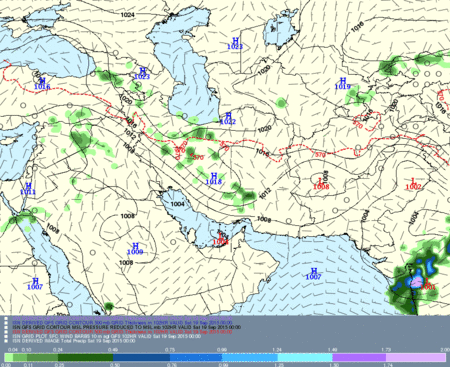This screenshot has height=367, width=450.
Task: Select the L 1008 low pressure marker
Action: [x=321, y=184]
